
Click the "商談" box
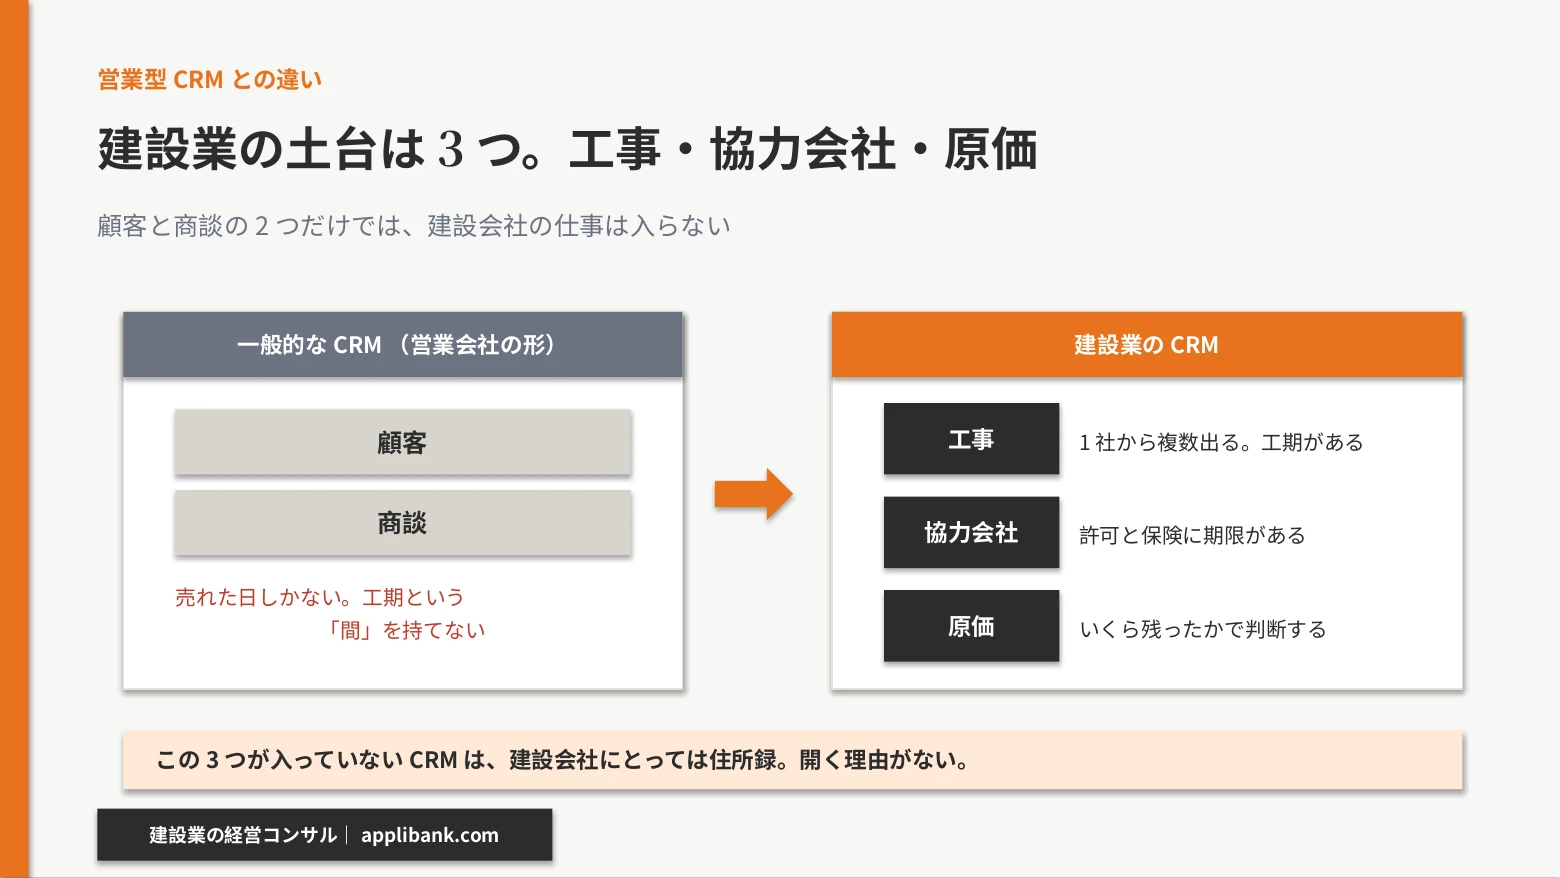(403, 523)
